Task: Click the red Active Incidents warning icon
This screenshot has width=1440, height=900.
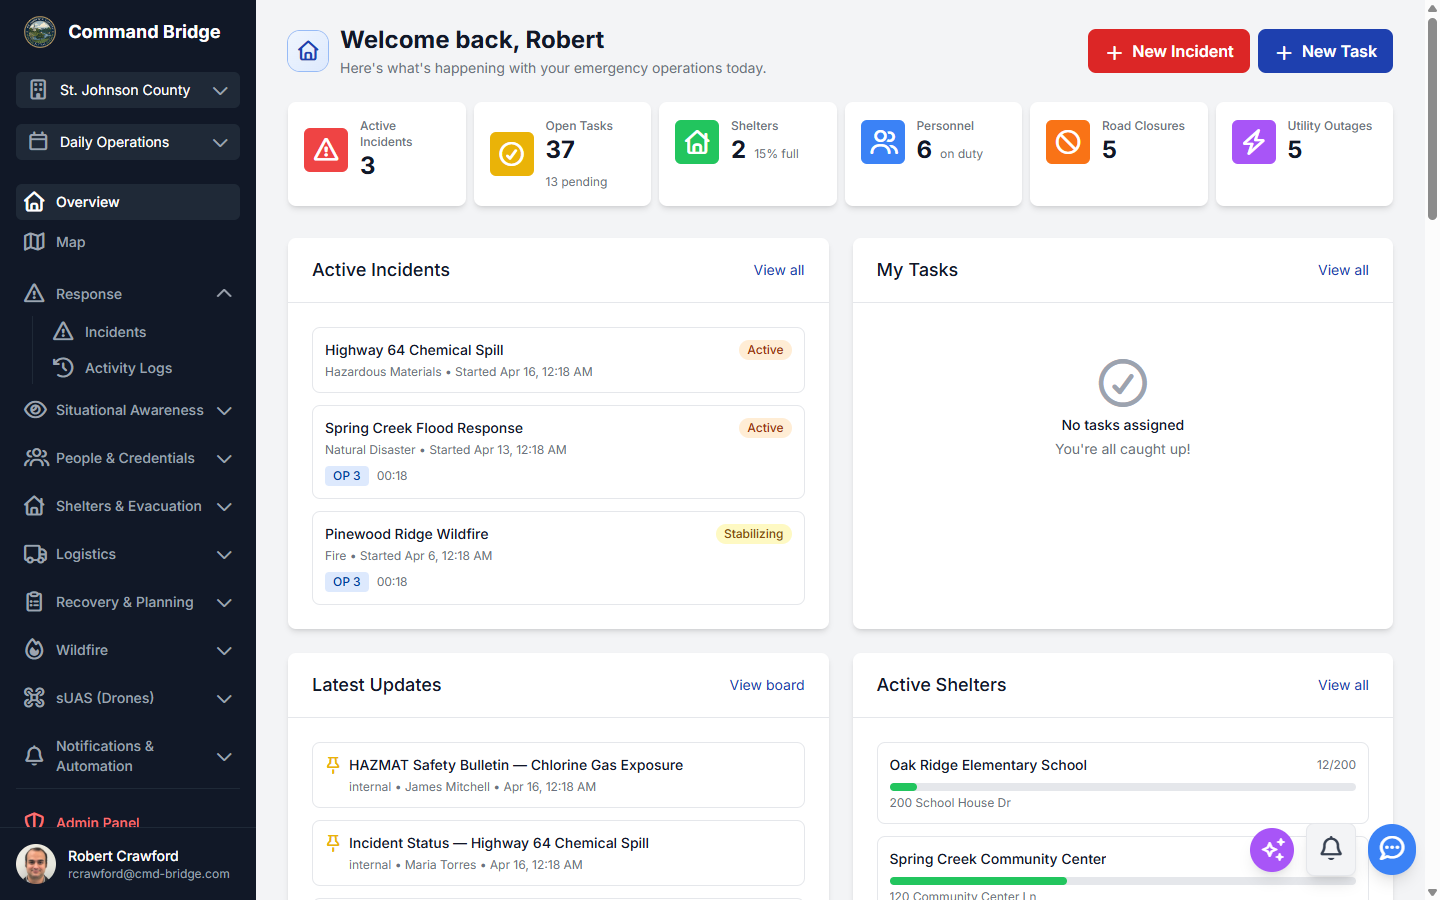Action: pos(326,150)
